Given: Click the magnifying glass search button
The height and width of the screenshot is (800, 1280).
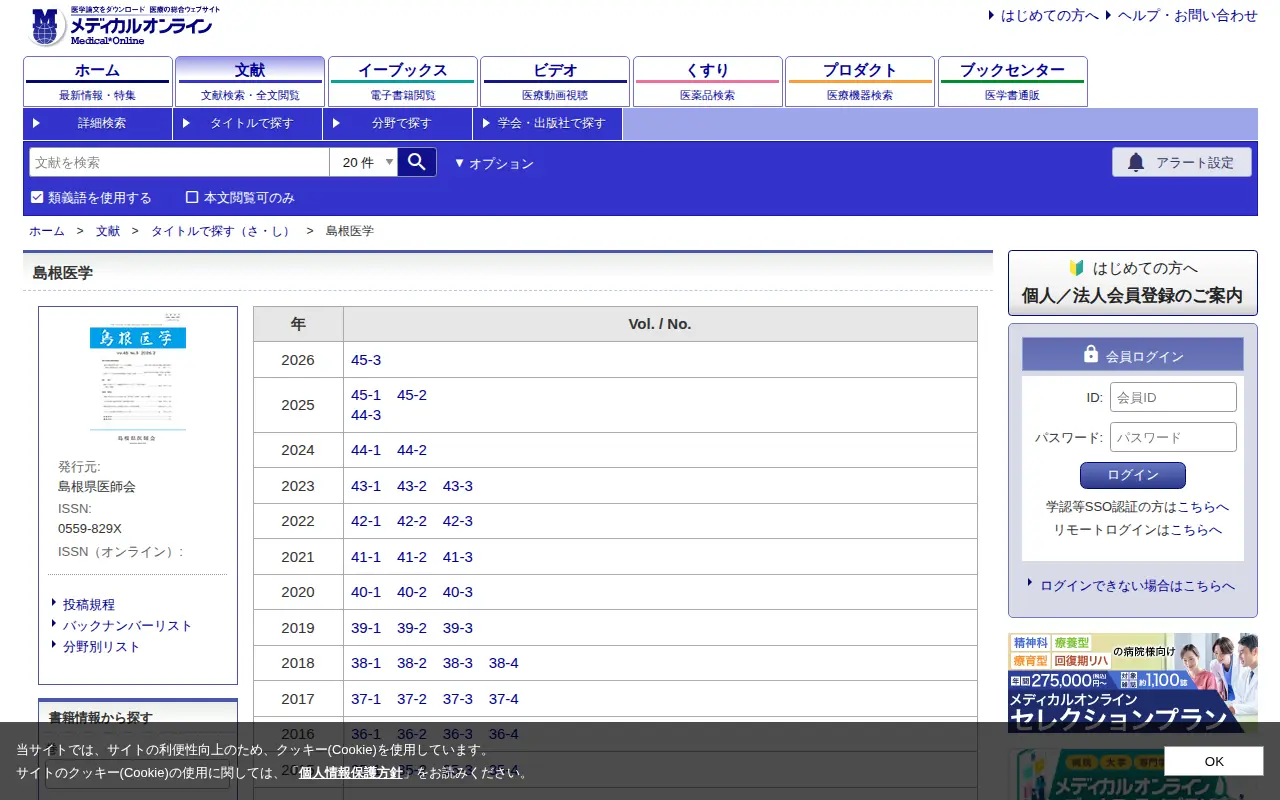Looking at the screenshot, I should click(x=417, y=162).
